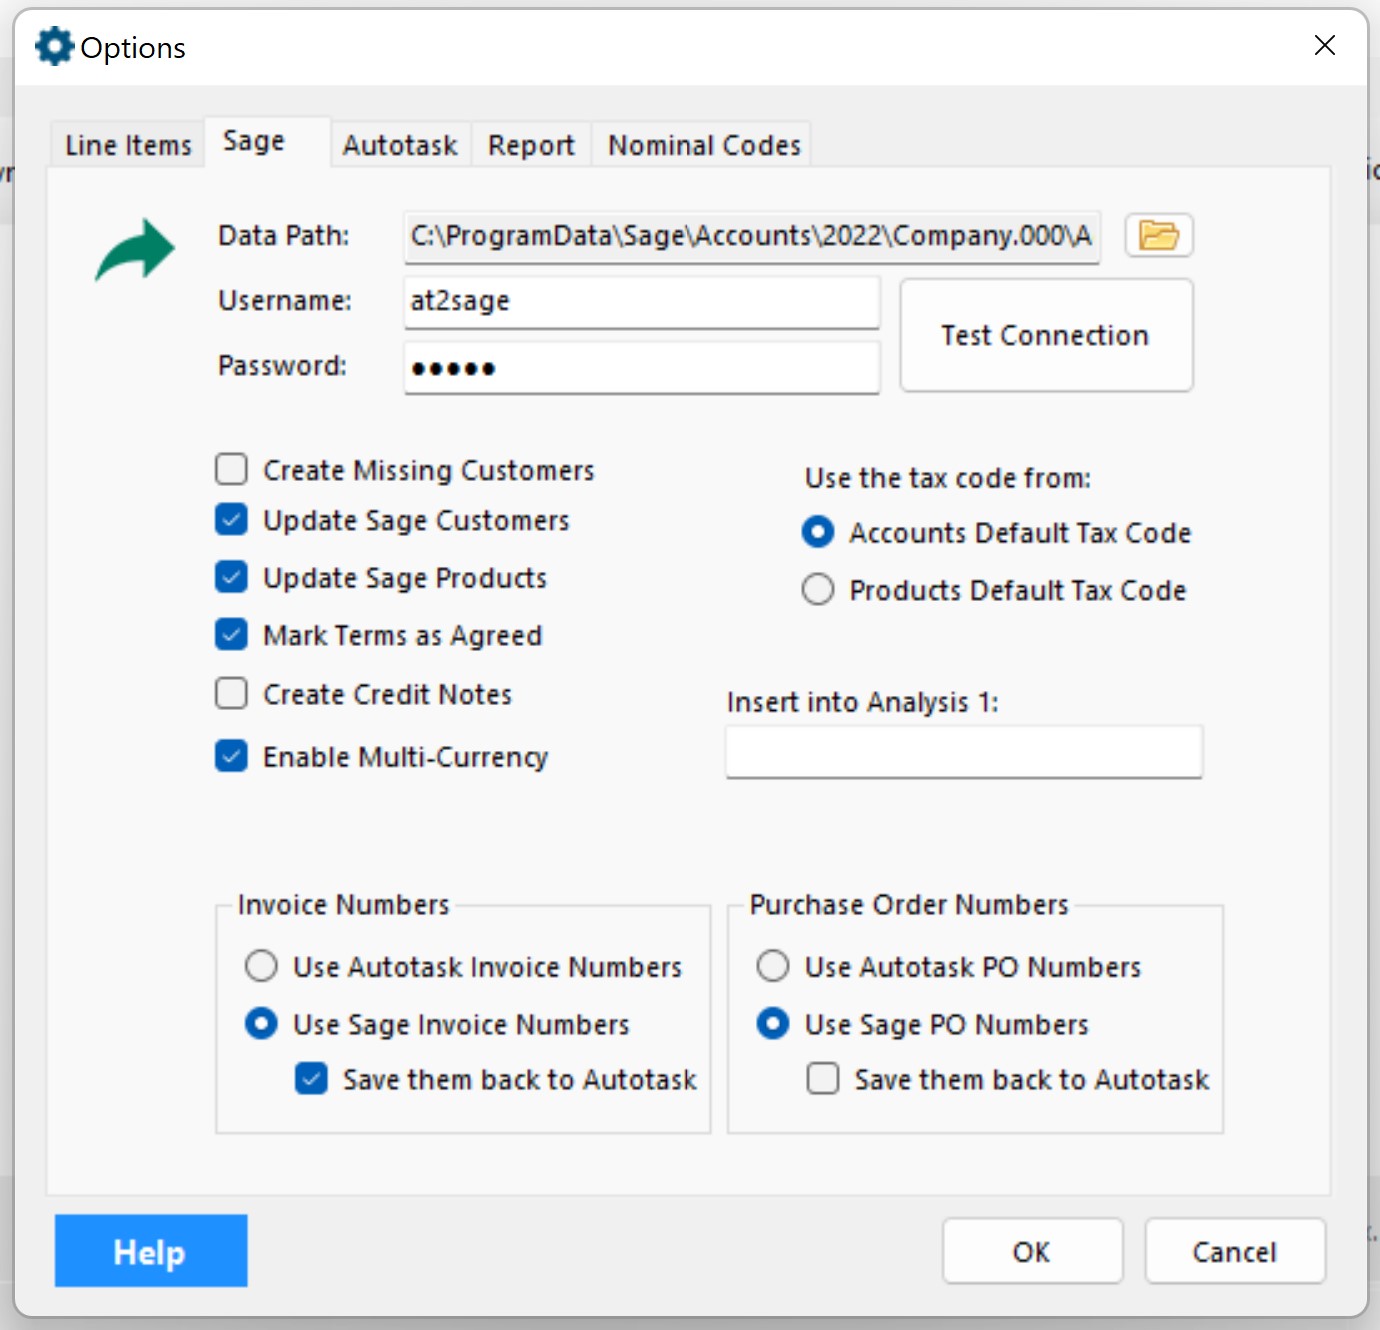This screenshot has height=1330, width=1380.
Task: Enable Create Missing Customers checkbox
Action: [x=231, y=469]
